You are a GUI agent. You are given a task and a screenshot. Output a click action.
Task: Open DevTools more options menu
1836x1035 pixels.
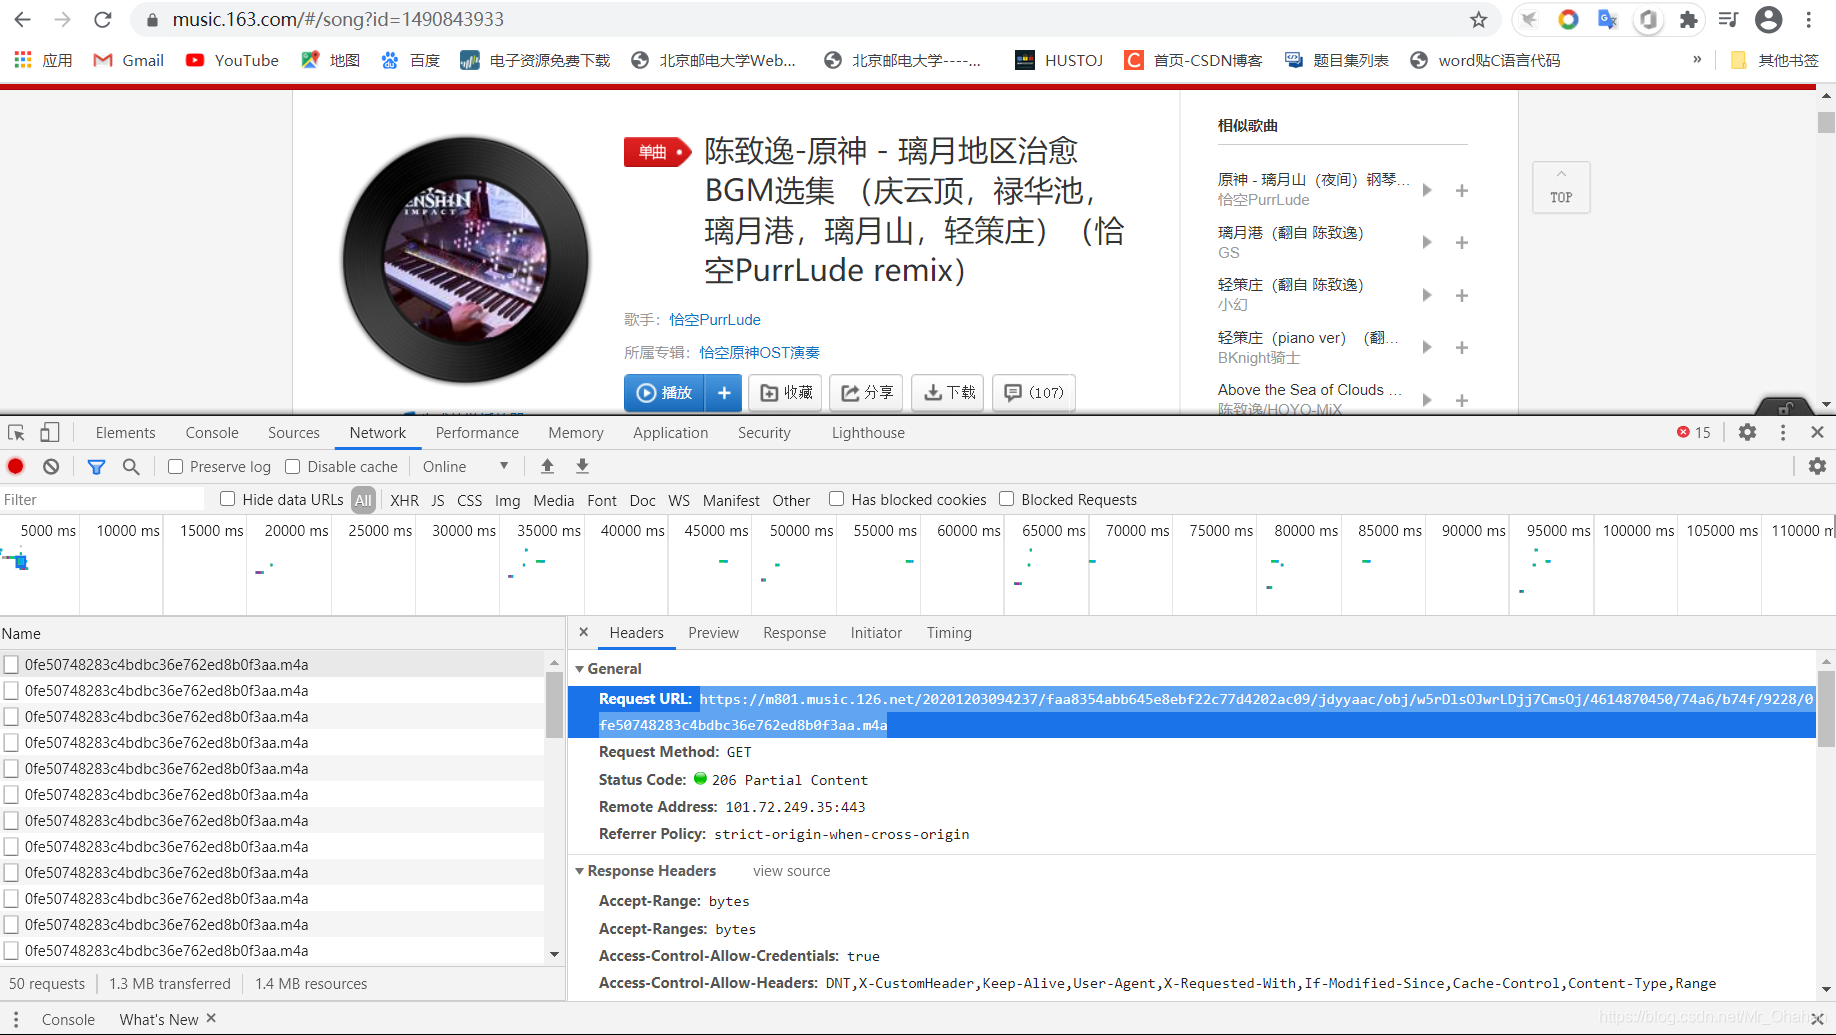(x=1782, y=432)
